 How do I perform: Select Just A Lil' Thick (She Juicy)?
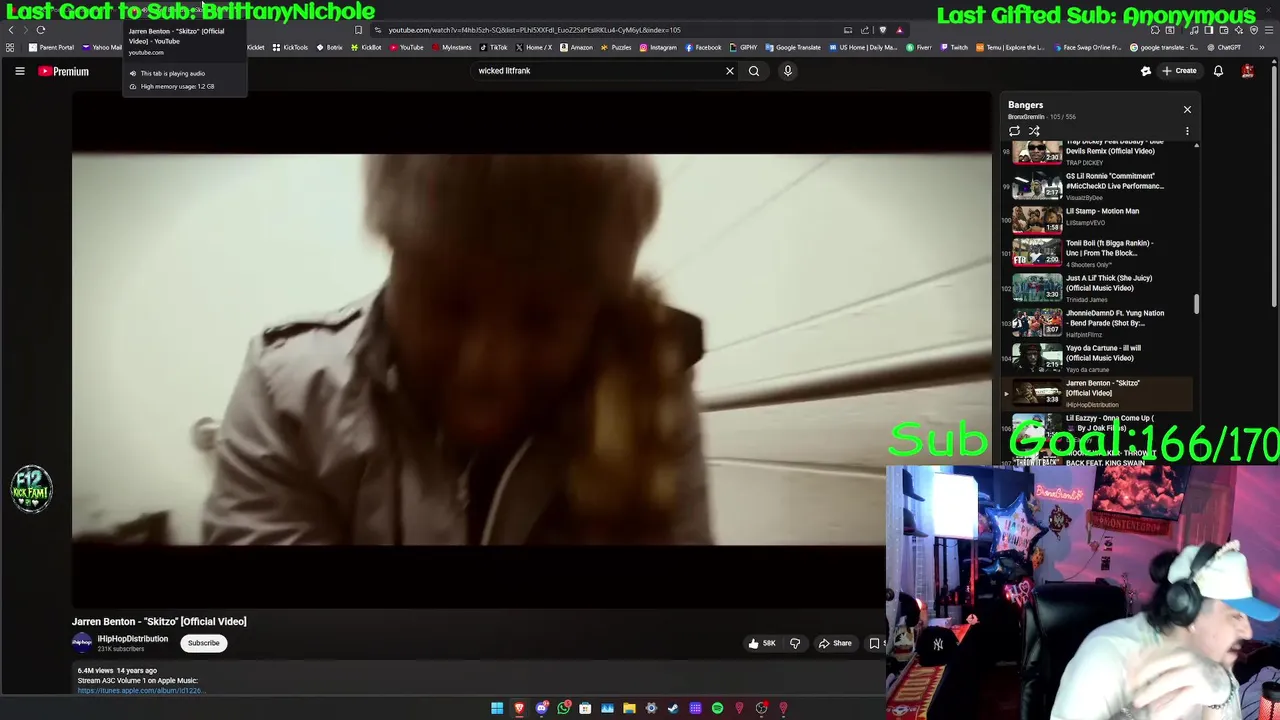[1097, 288]
